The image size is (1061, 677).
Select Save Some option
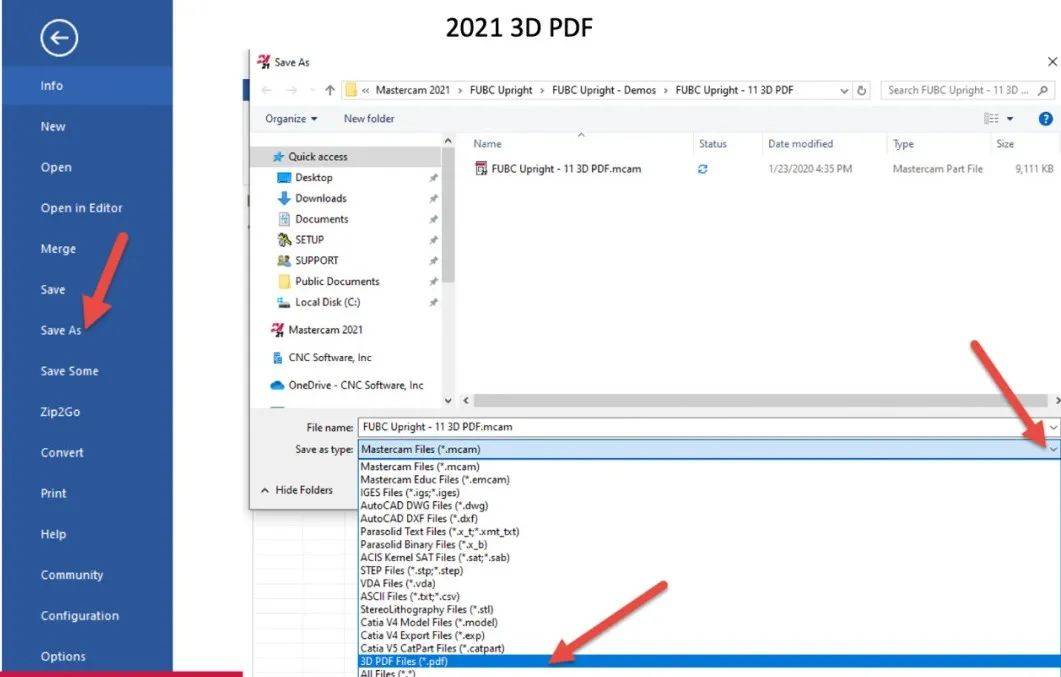(69, 371)
